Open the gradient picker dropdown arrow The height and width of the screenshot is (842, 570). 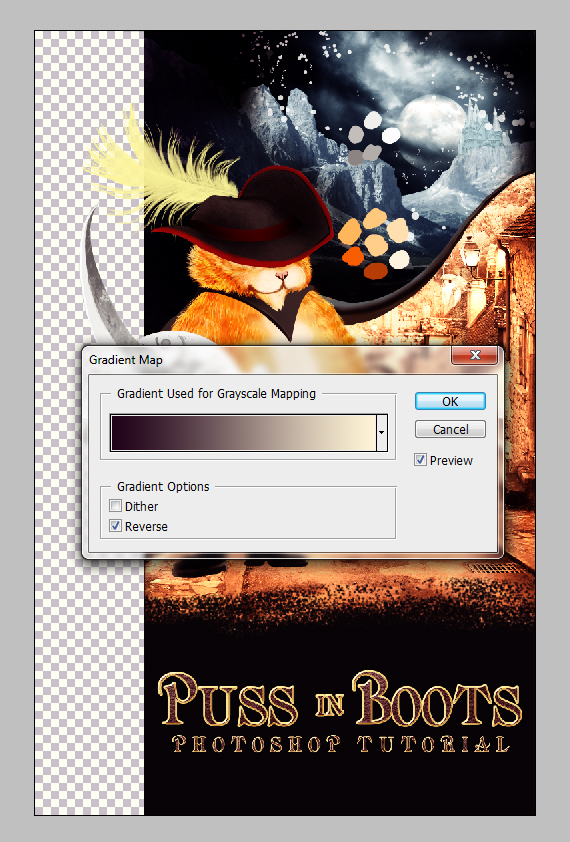381,432
